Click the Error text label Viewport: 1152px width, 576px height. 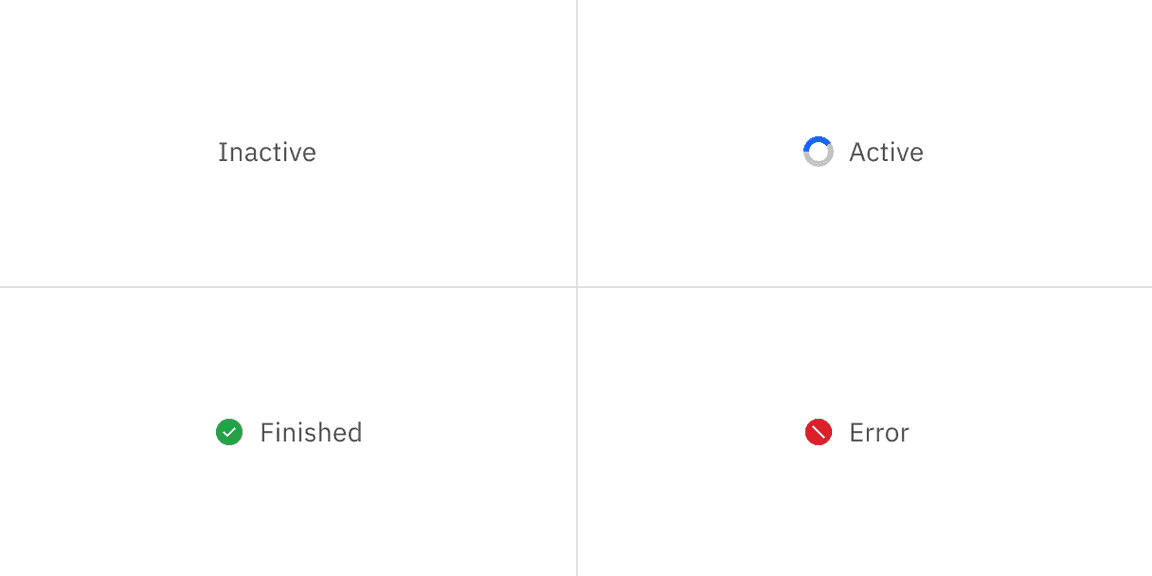pos(878,432)
